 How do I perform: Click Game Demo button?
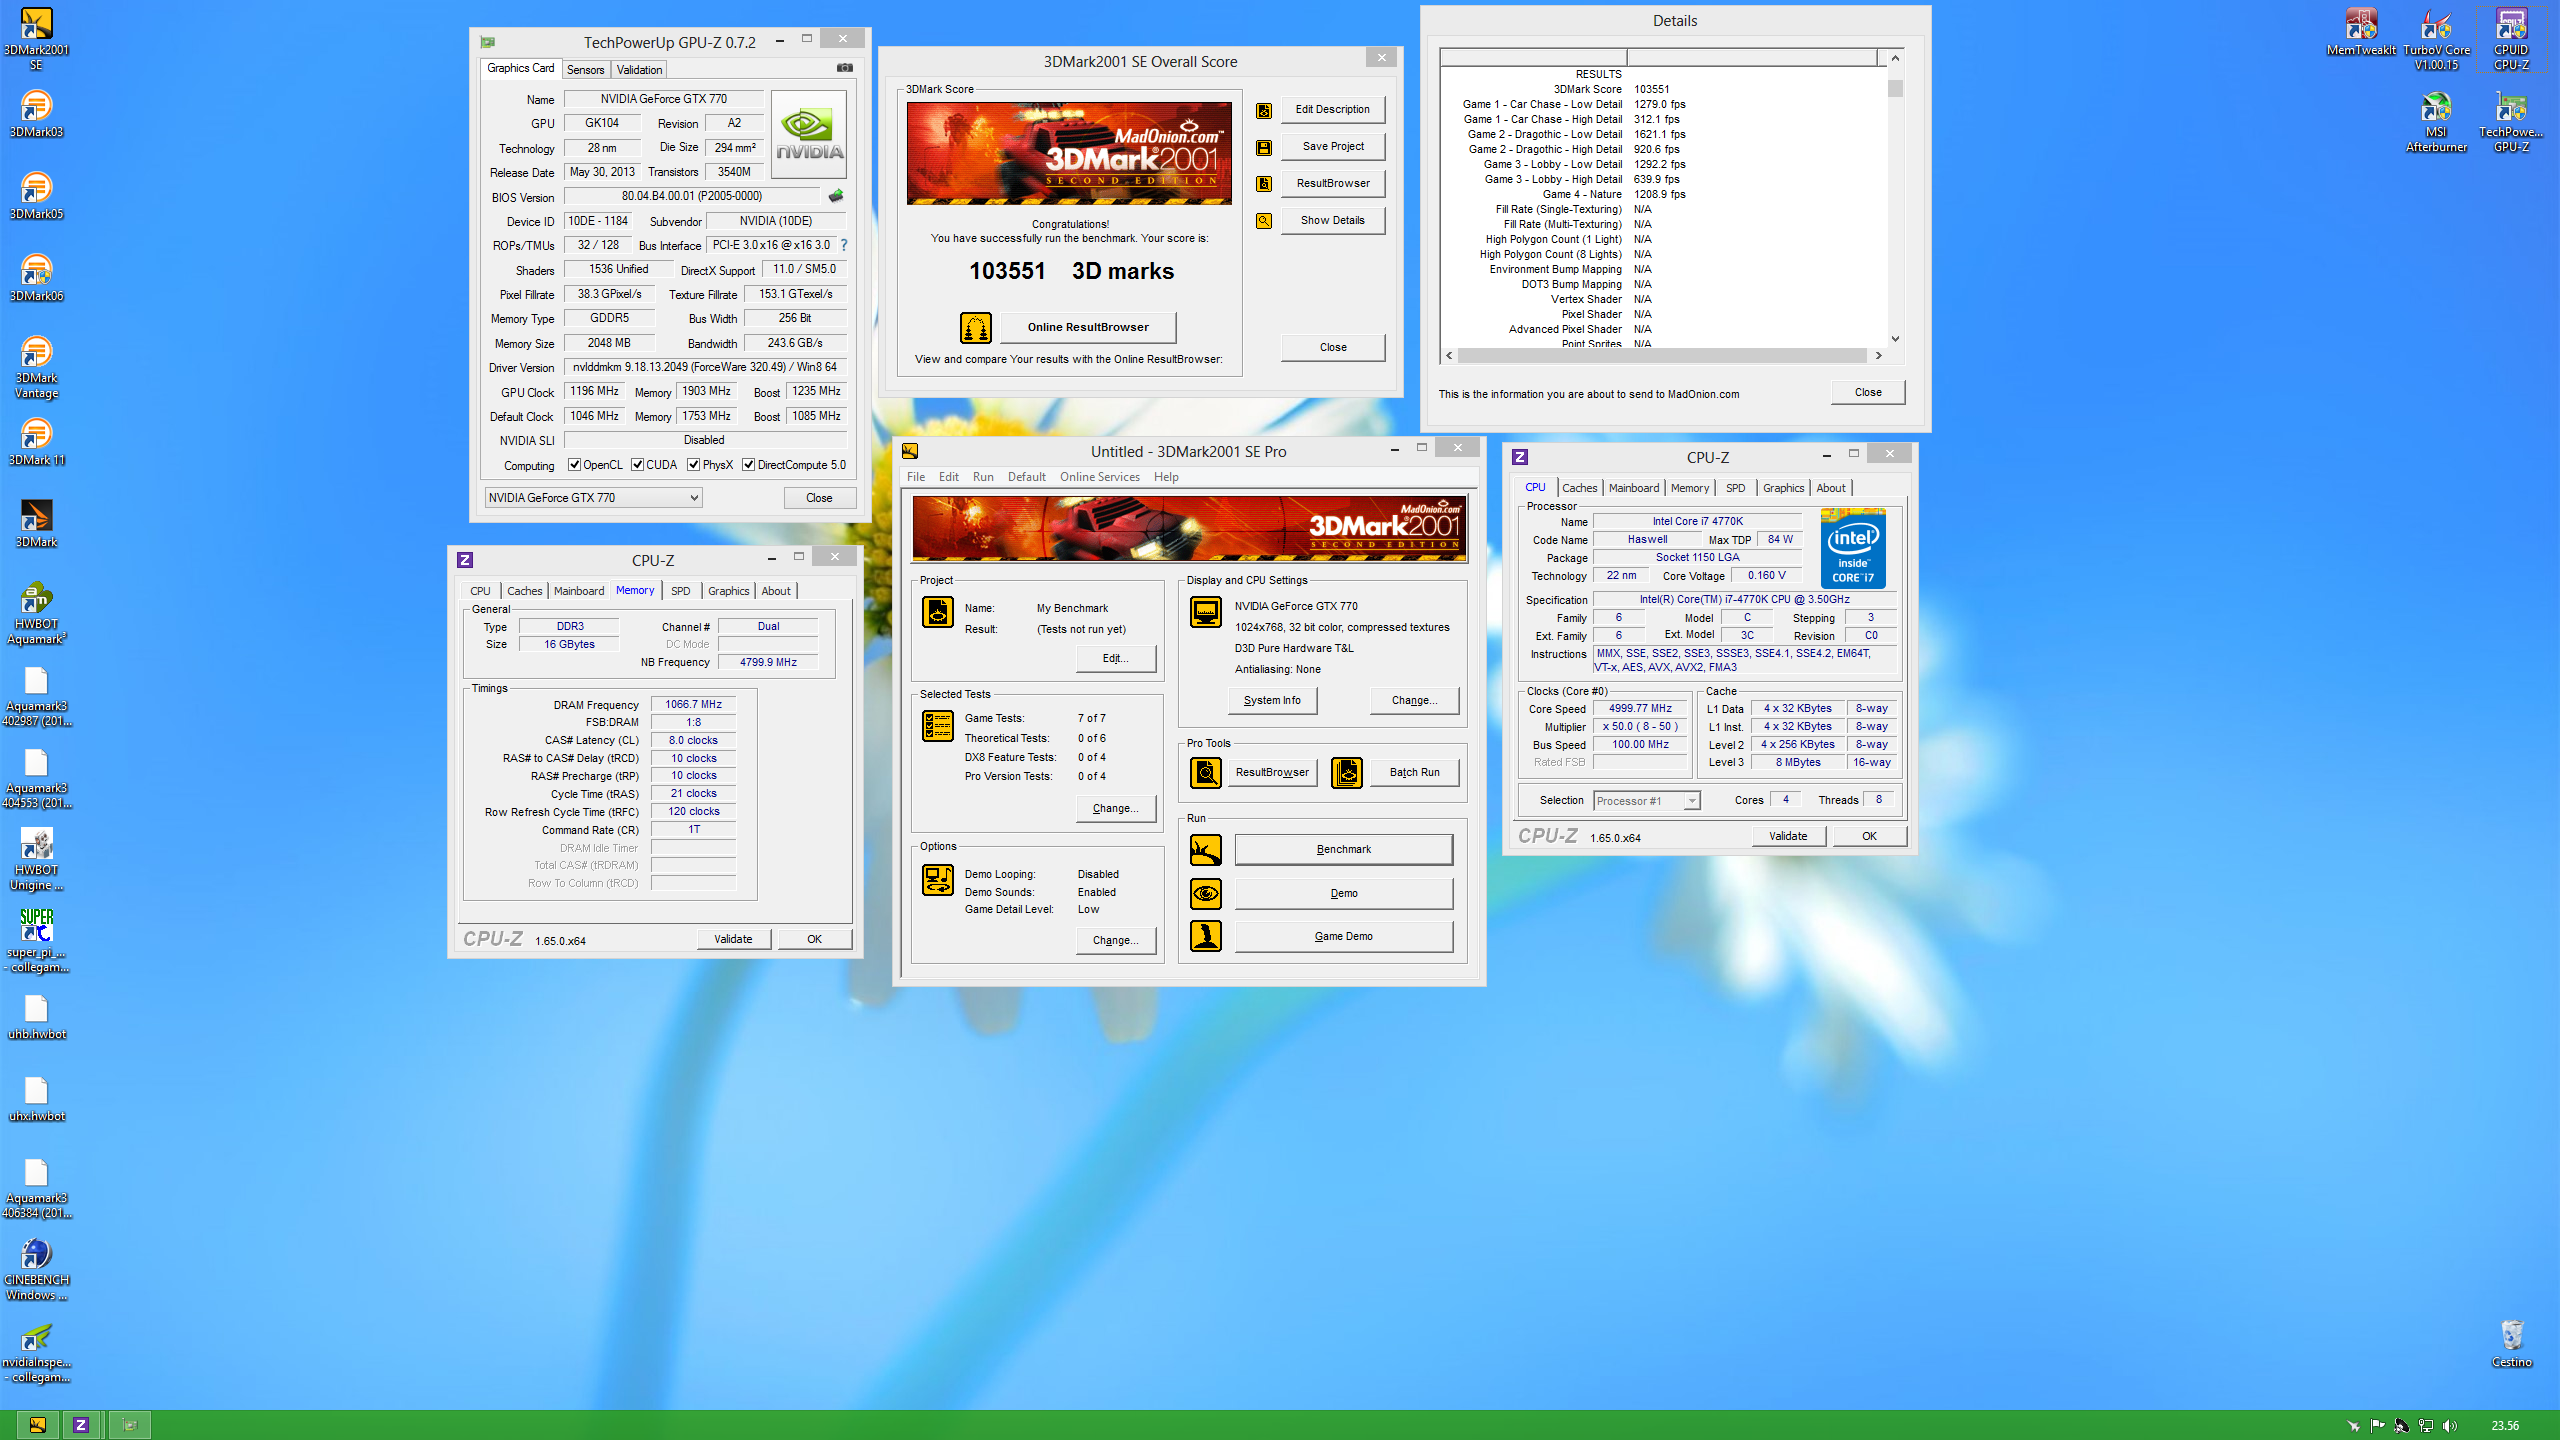tap(1343, 937)
